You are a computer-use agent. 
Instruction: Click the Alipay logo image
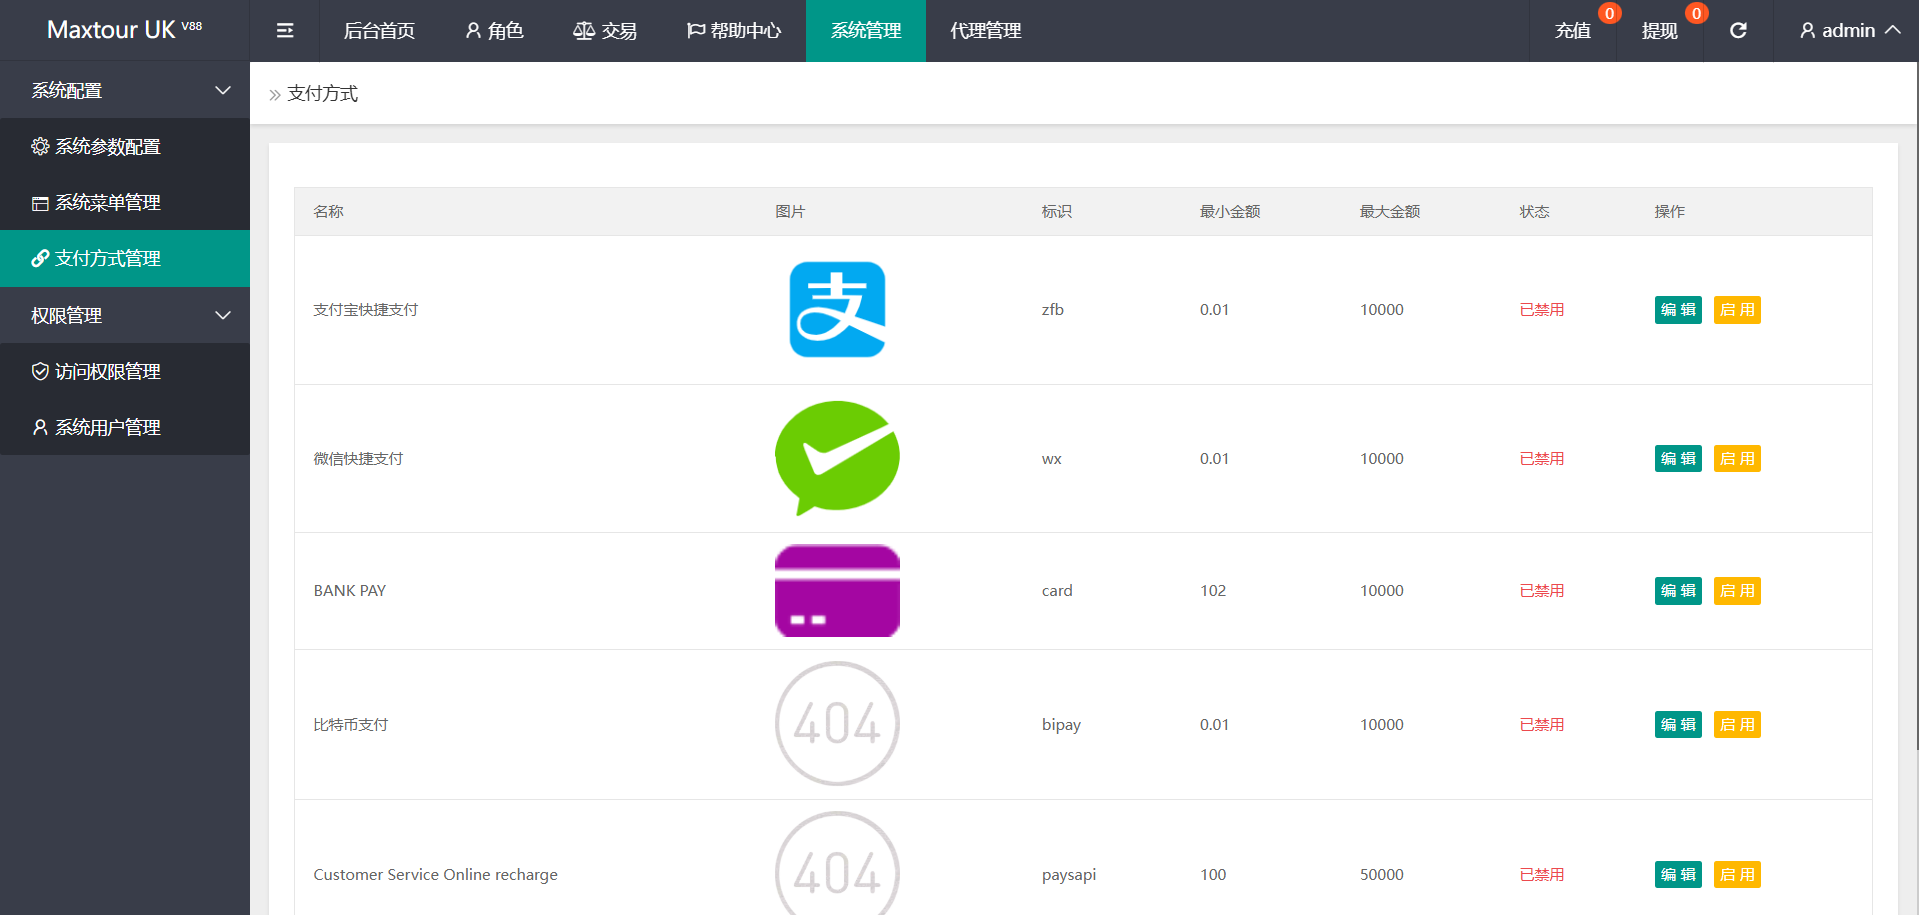coord(837,310)
